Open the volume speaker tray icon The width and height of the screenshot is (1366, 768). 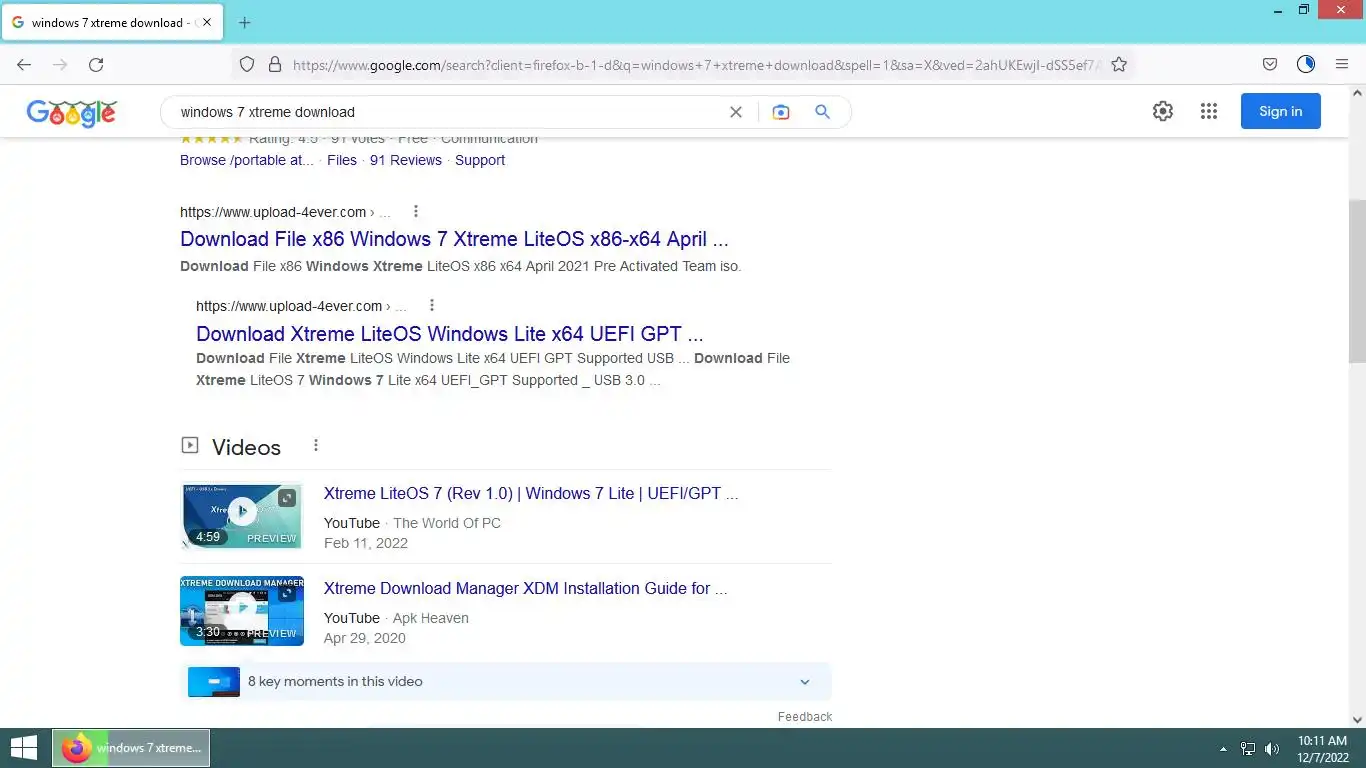pyautogui.click(x=1272, y=748)
